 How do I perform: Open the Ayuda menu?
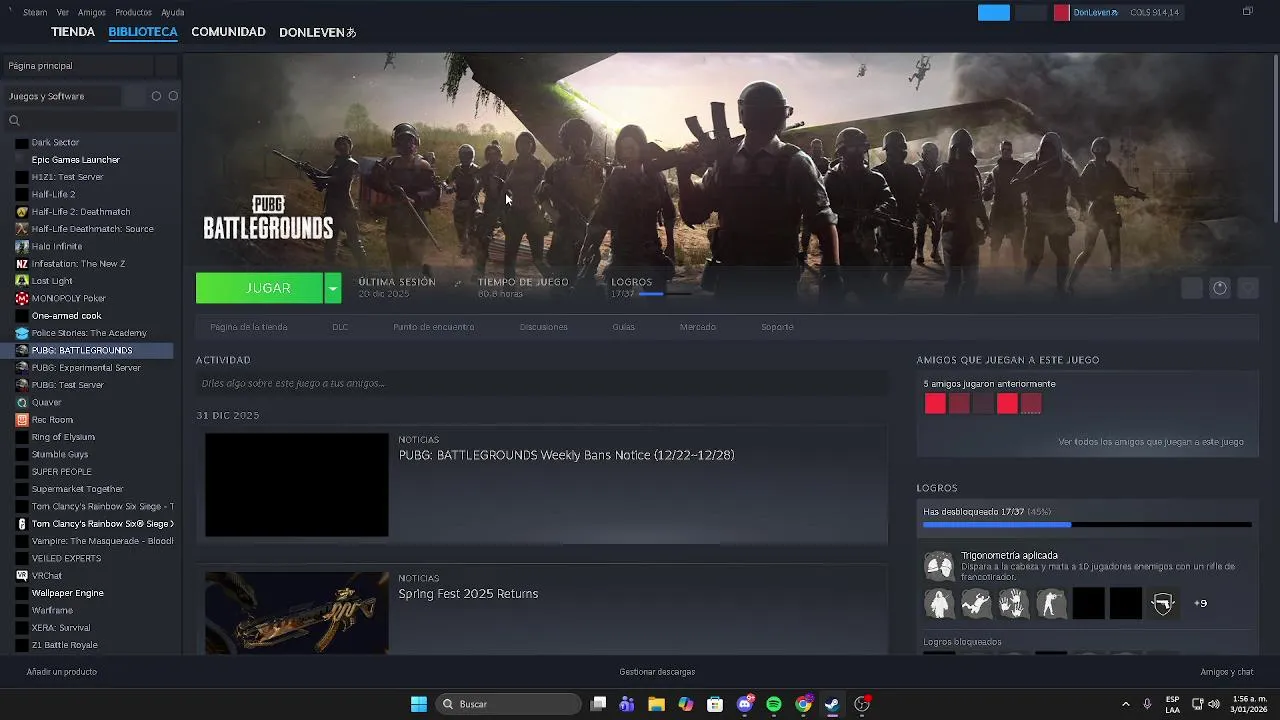pos(173,13)
